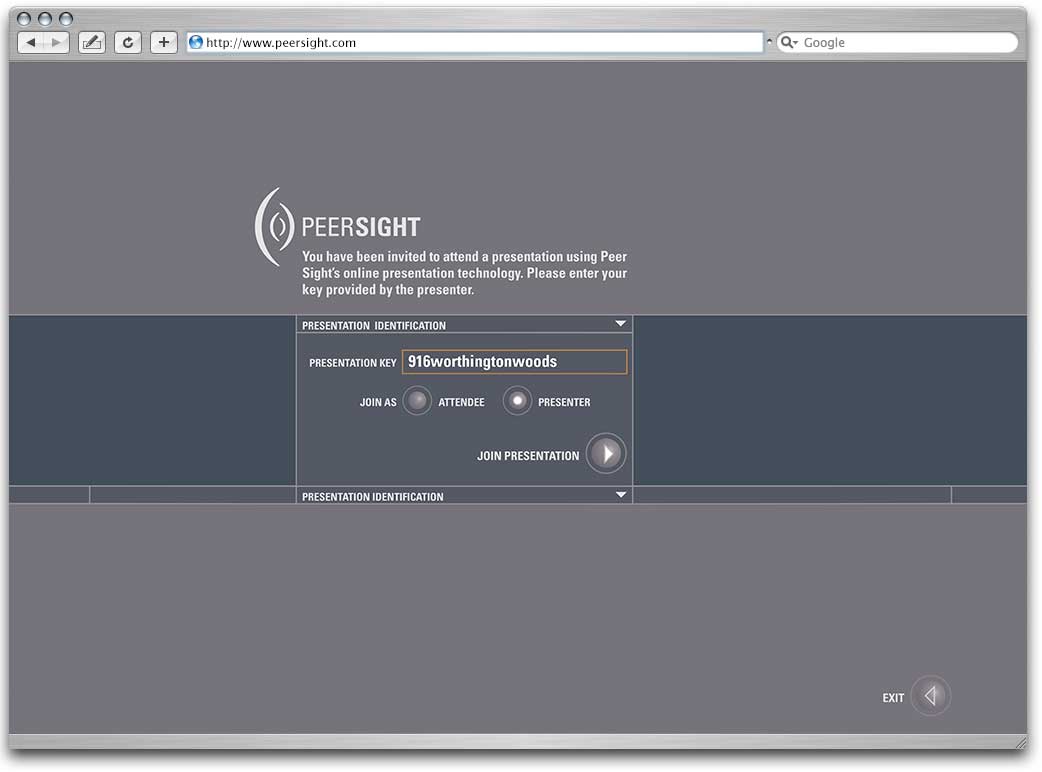Click the JOIN AS label
Image resolution: width=1042 pixels, height=772 pixels.
[x=378, y=402]
